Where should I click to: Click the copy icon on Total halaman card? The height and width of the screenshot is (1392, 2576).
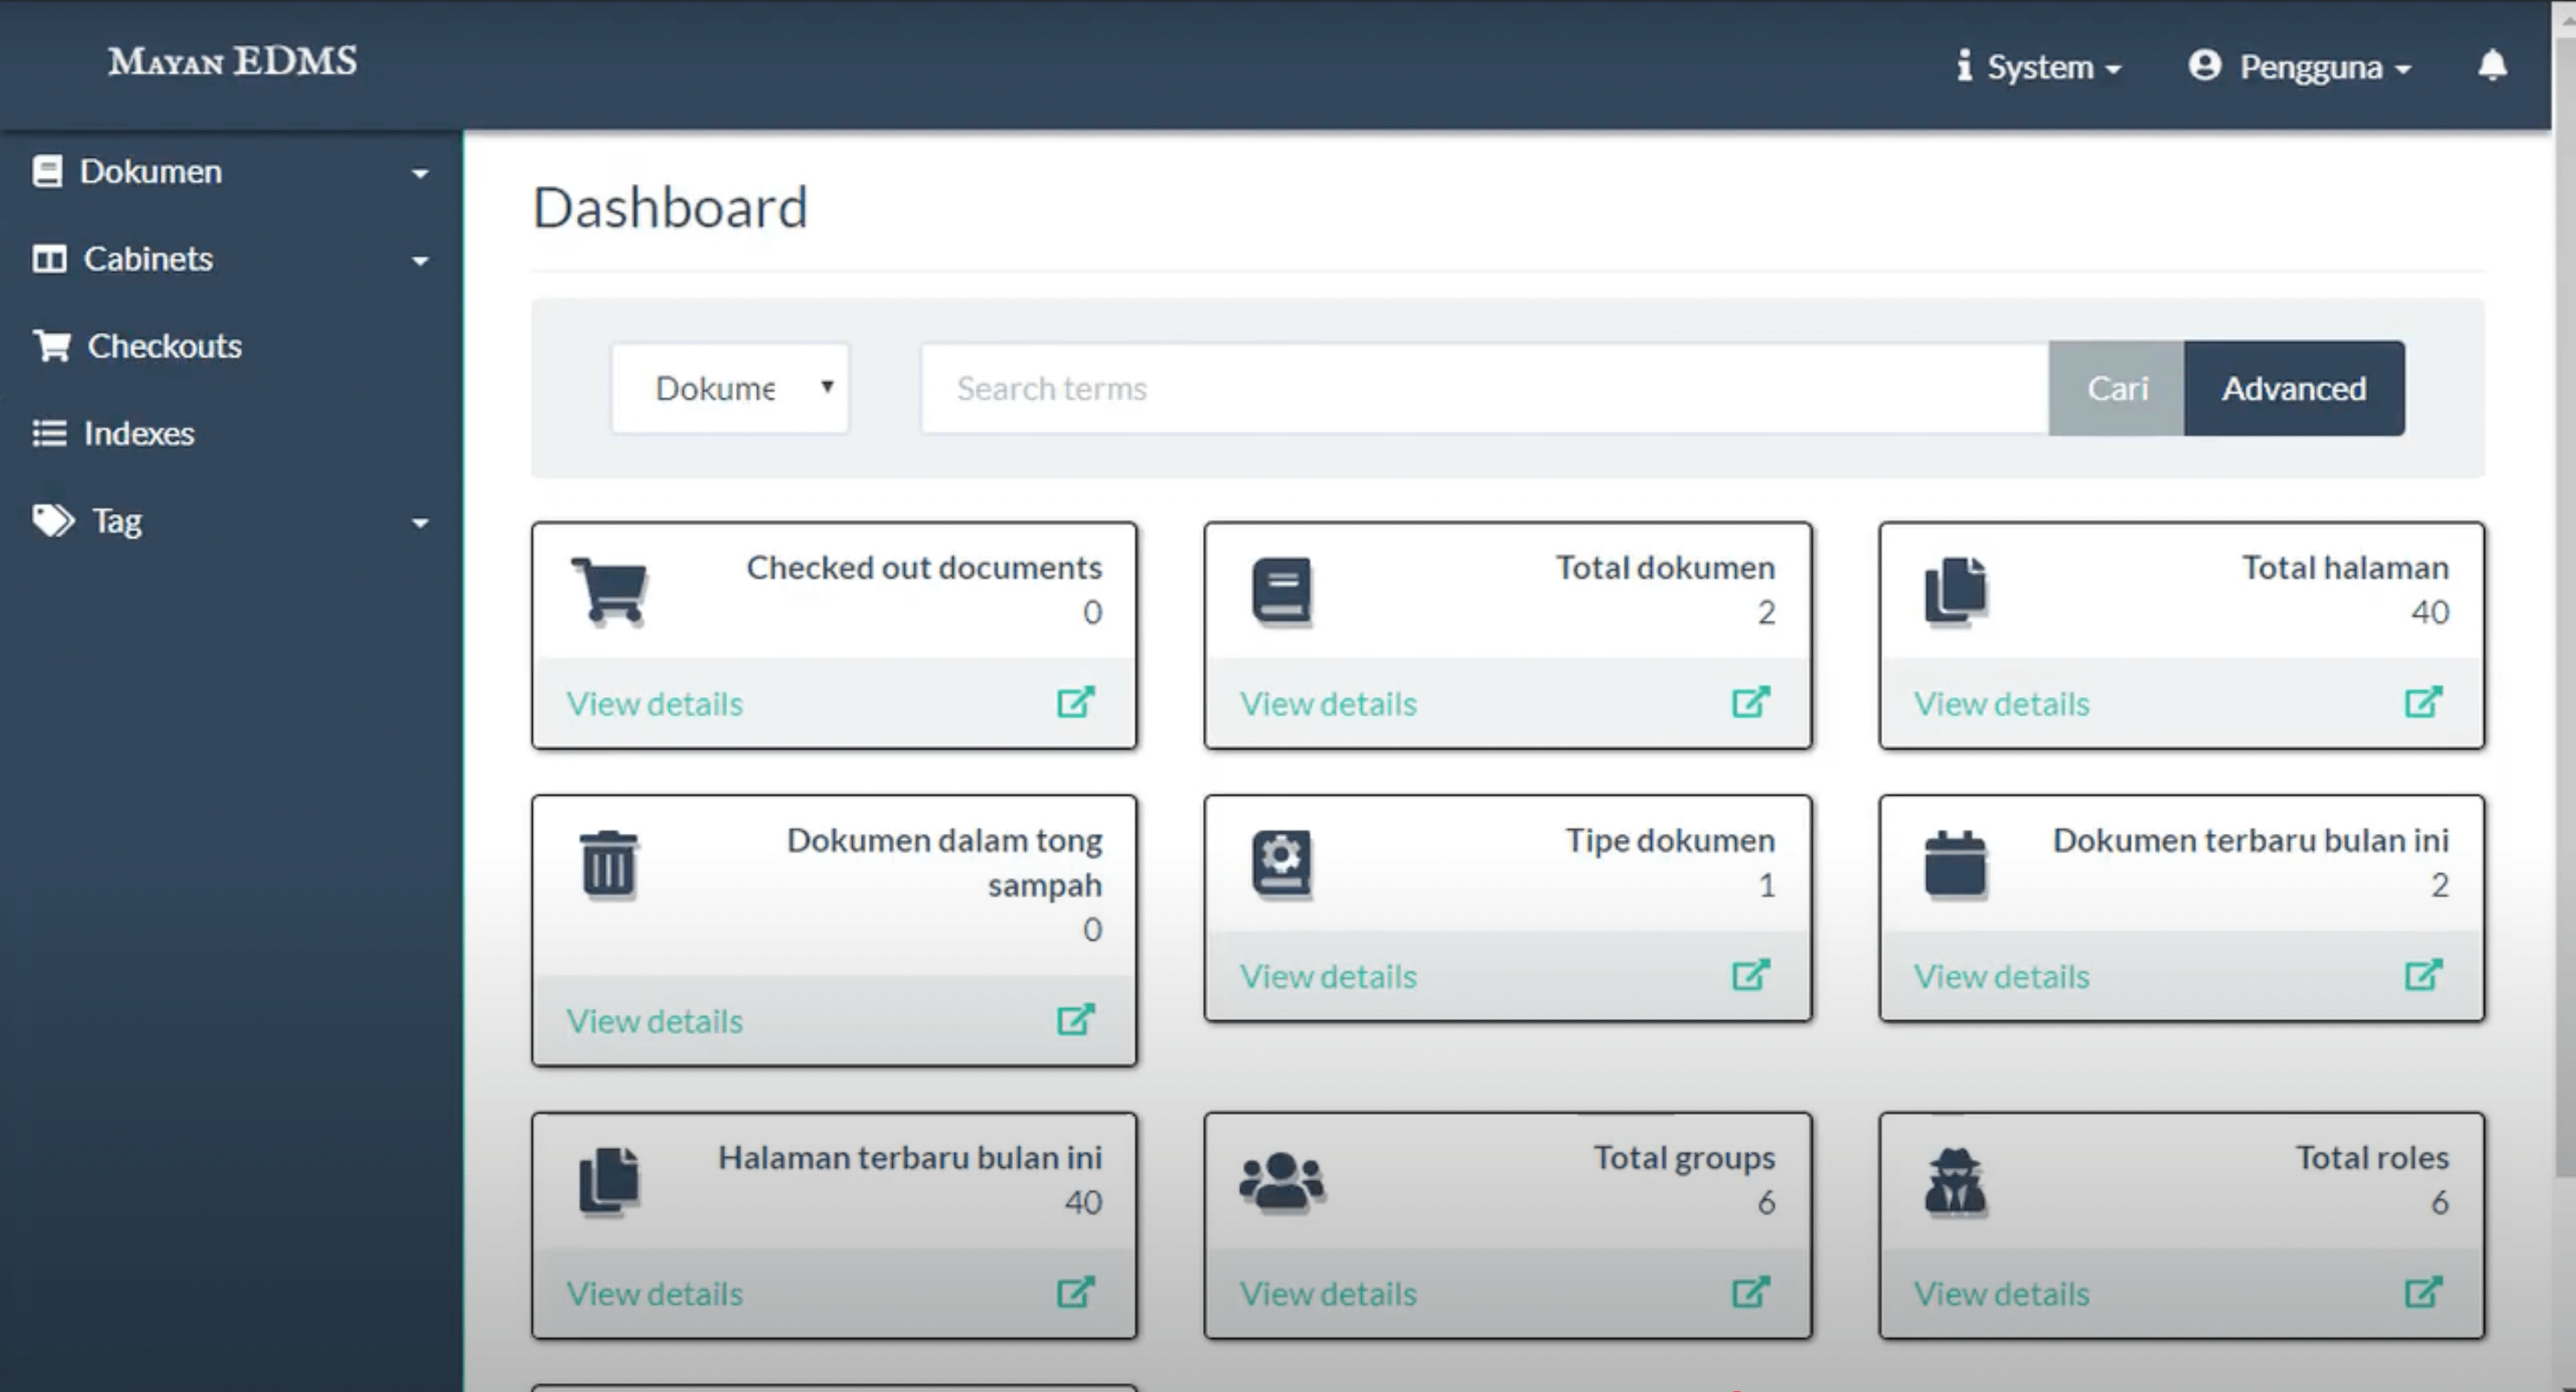pos(1956,592)
